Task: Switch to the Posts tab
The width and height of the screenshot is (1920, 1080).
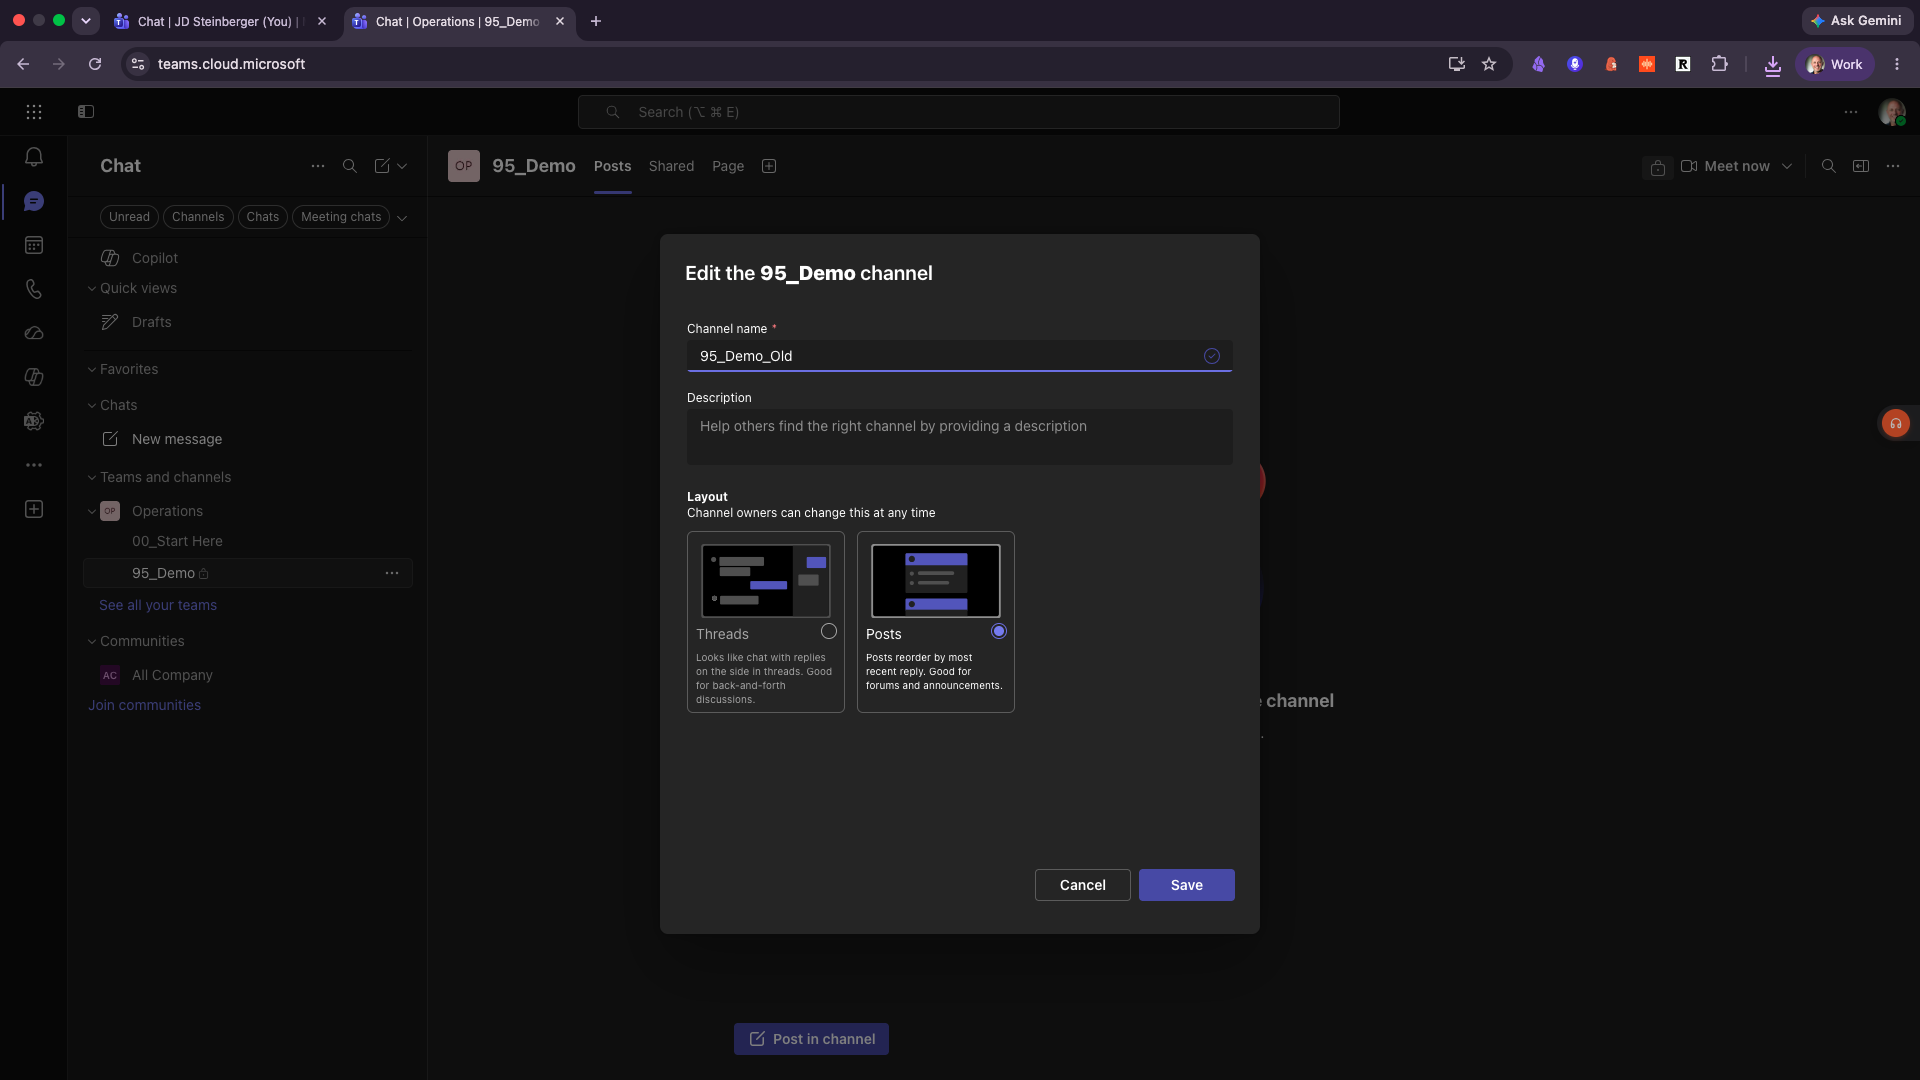Action: [x=612, y=166]
